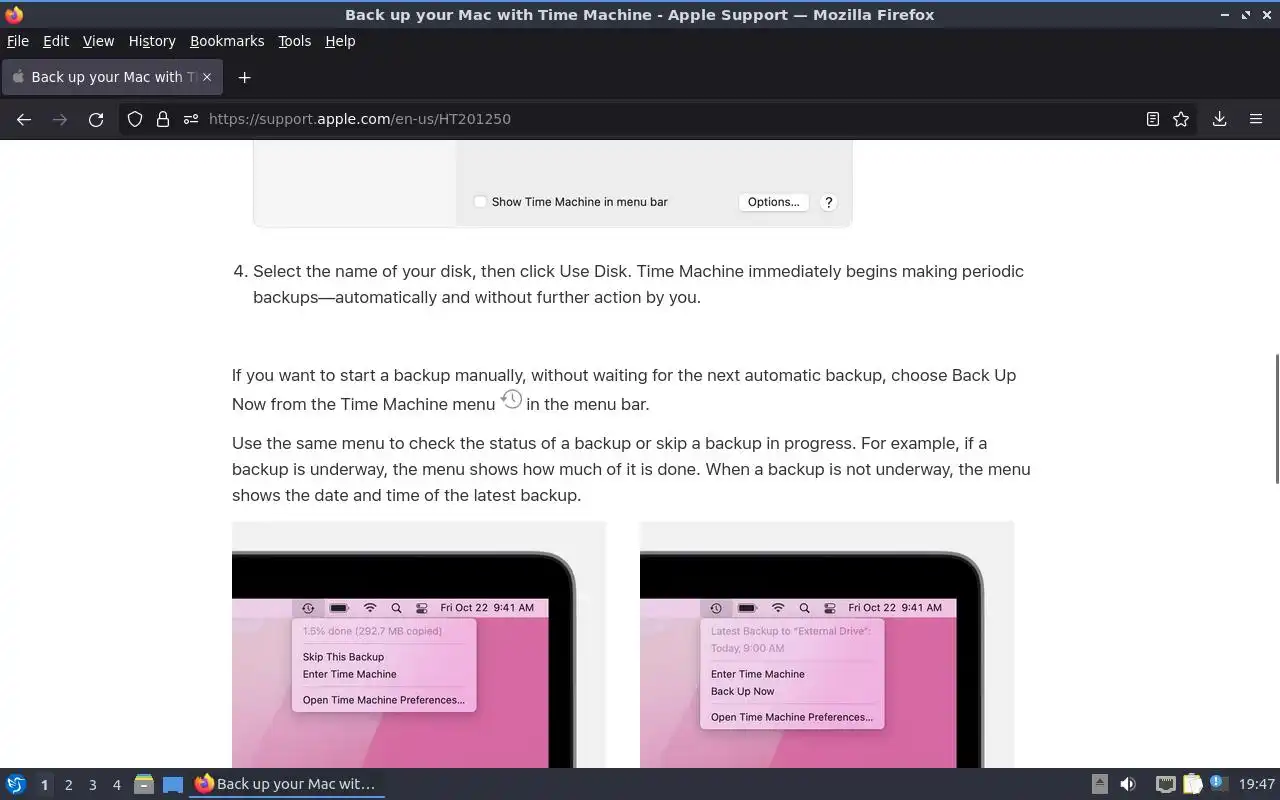Open the desktop application launcher menu
This screenshot has width=1280, height=800.
(16, 784)
